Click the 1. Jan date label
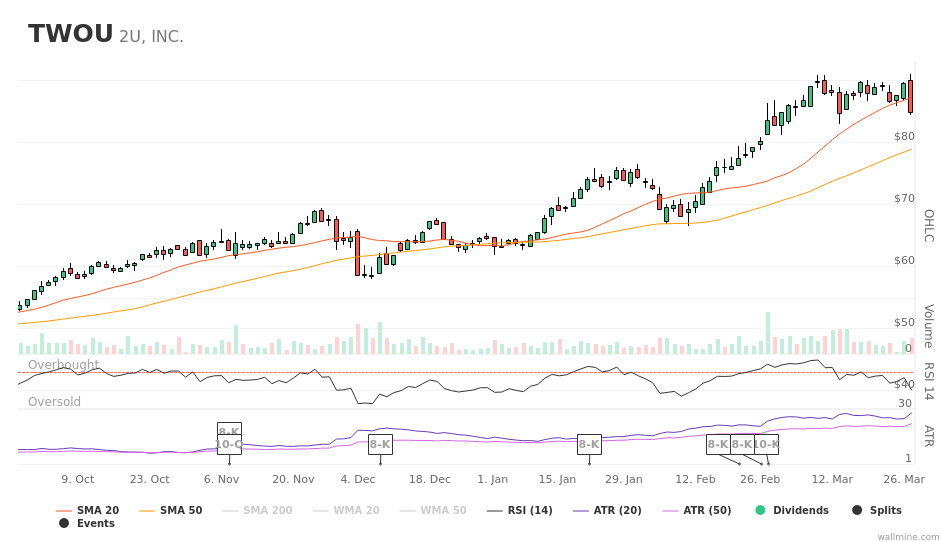Viewport: 942px width, 542px height. (x=493, y=480)
